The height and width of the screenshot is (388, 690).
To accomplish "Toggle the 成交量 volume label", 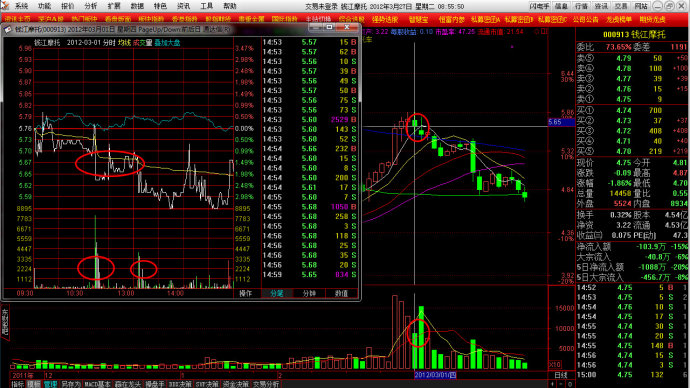I will (x=143, y=43).
